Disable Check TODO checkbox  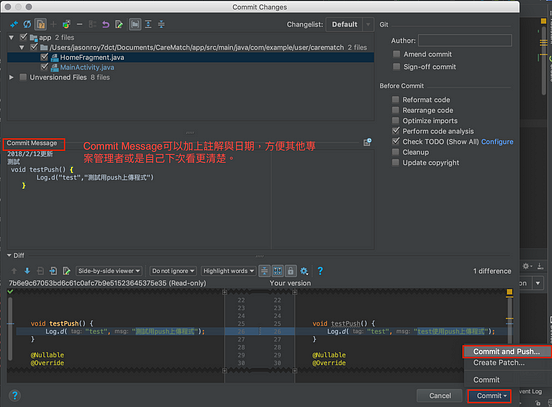pos(396,142)
